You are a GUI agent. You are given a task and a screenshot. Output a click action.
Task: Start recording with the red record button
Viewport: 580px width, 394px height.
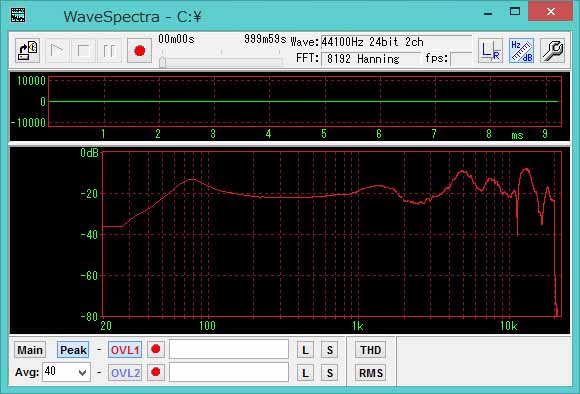click(139, 51)
